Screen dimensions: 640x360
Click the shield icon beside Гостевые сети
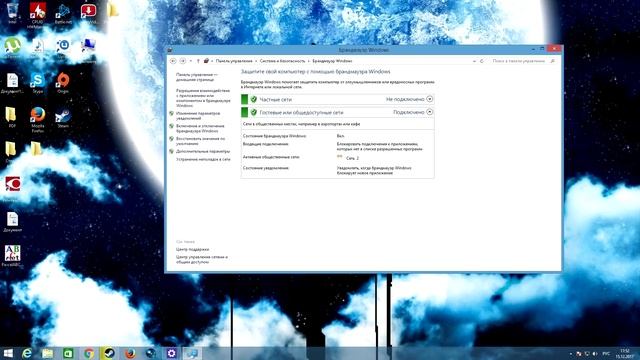(x=253, y=112)
